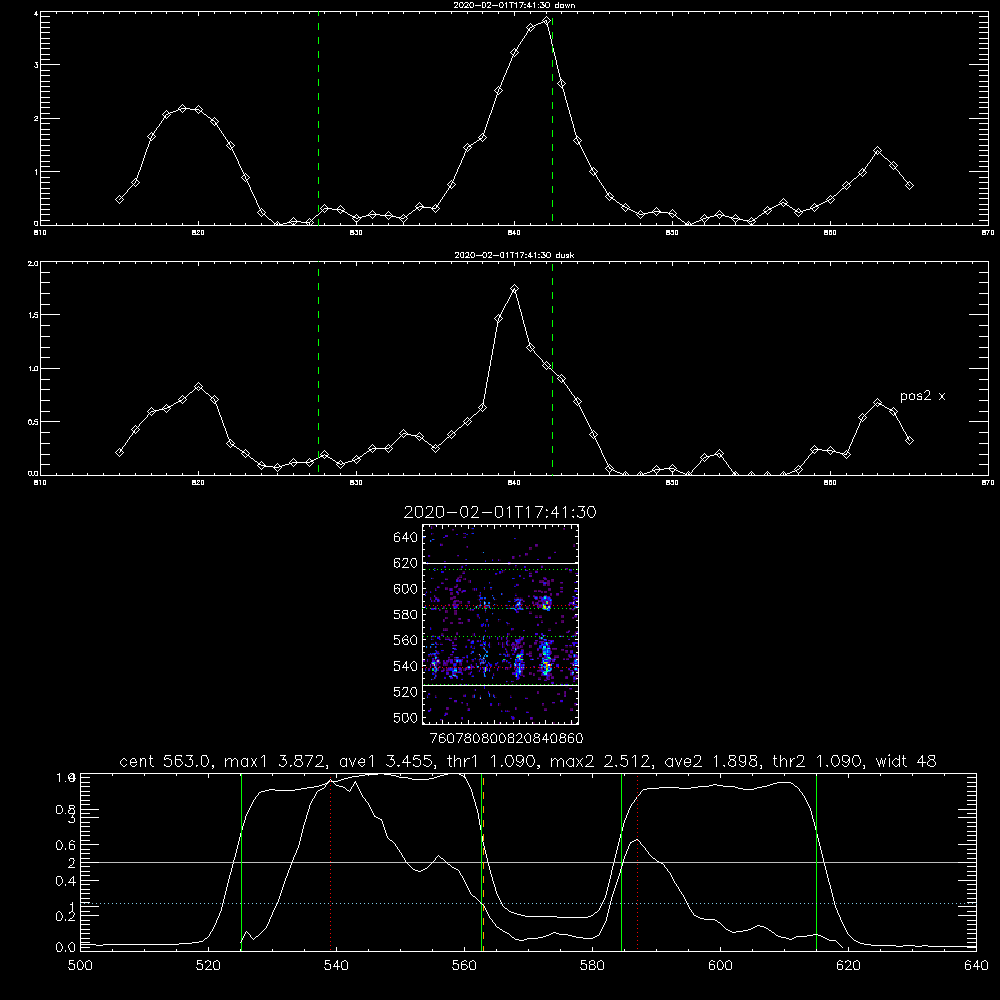Select the 'pos2 x' label

click(x=922, y=396)
